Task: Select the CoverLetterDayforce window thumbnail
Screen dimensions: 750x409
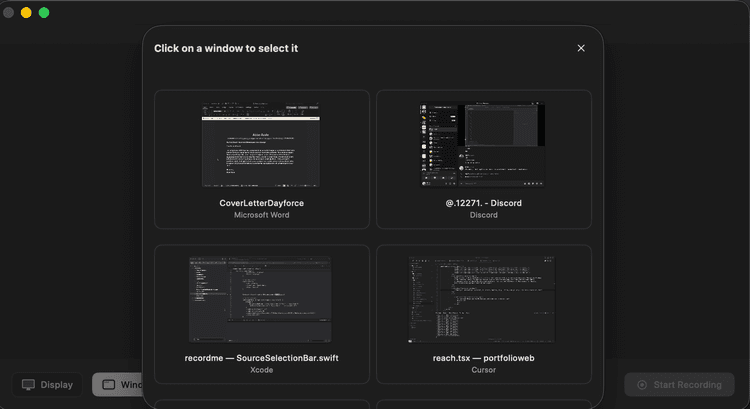Action: point(262,144)
